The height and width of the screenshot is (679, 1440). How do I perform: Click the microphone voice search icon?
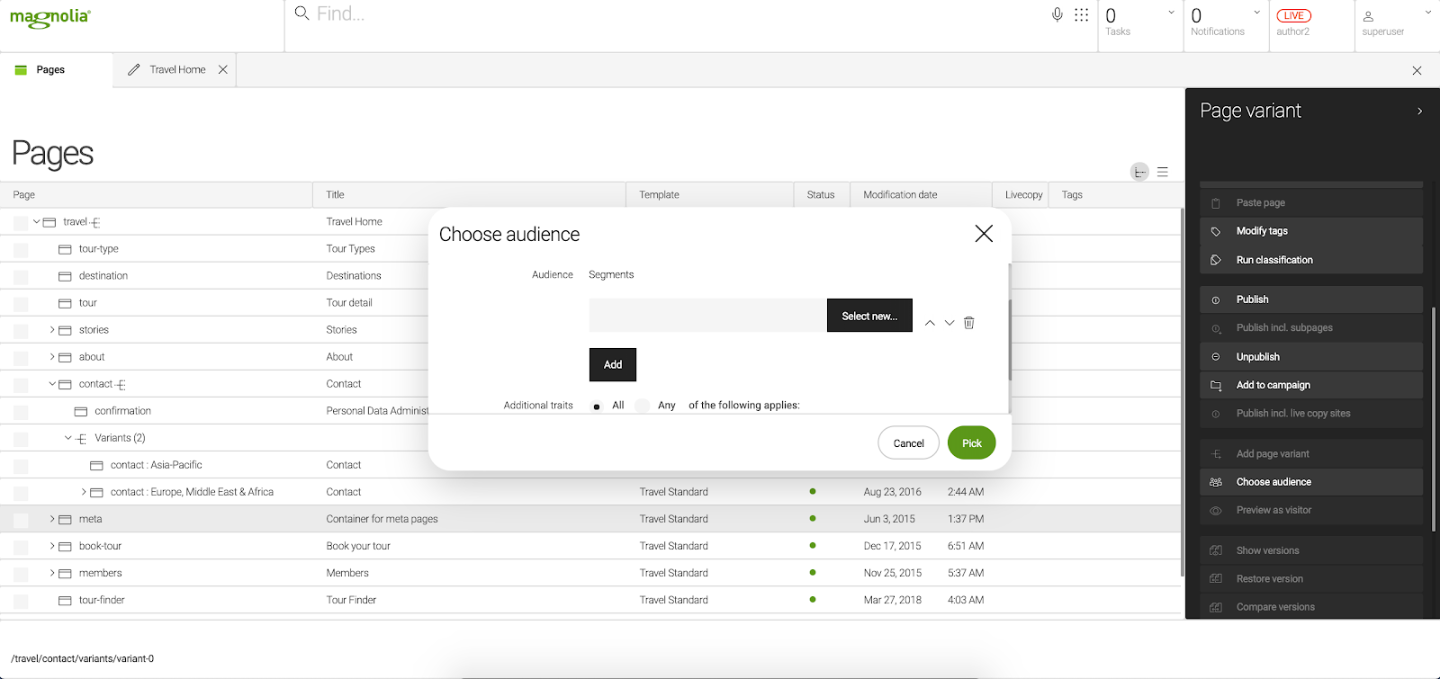click(x=1057, y=15)
